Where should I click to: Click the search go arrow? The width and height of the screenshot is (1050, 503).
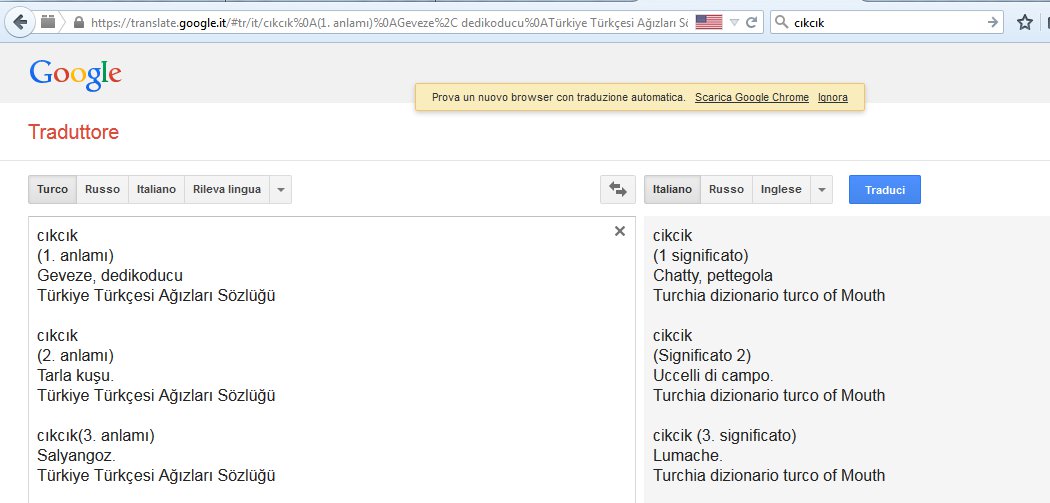coord(992,22)
